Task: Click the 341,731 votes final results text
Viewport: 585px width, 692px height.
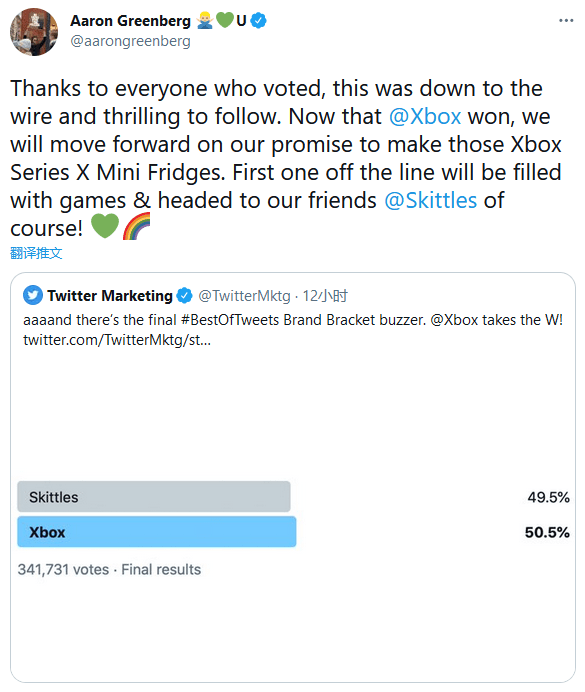Action: click(109, 569)
